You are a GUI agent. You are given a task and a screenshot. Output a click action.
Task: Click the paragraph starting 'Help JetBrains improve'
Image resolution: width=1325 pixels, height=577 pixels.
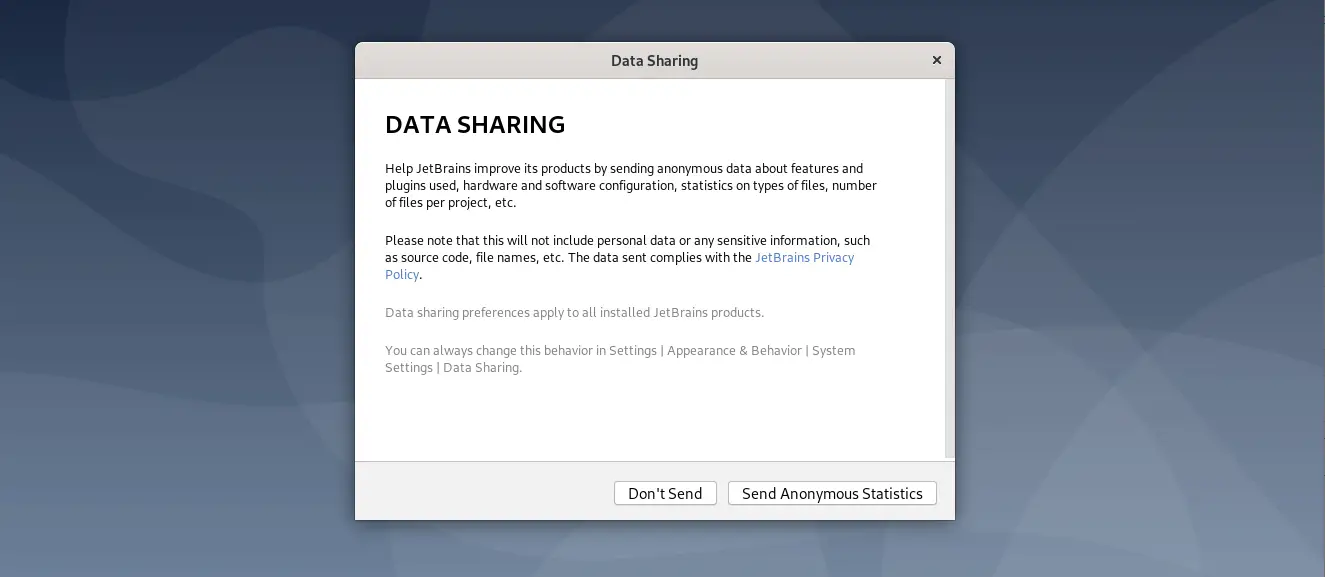pos(631,185)
